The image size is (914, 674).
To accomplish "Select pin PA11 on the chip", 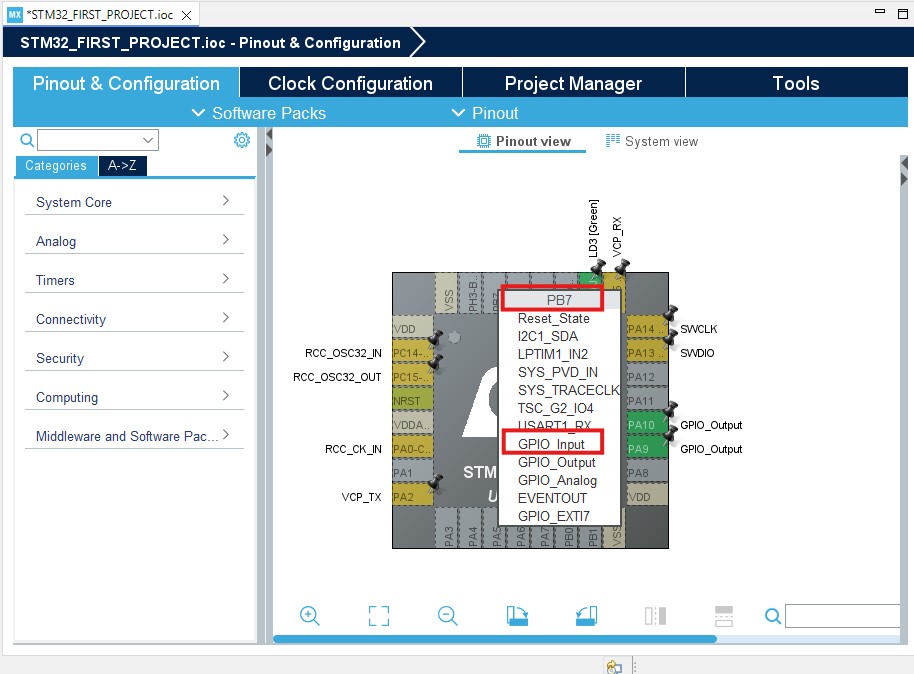I will pos(646,401).
